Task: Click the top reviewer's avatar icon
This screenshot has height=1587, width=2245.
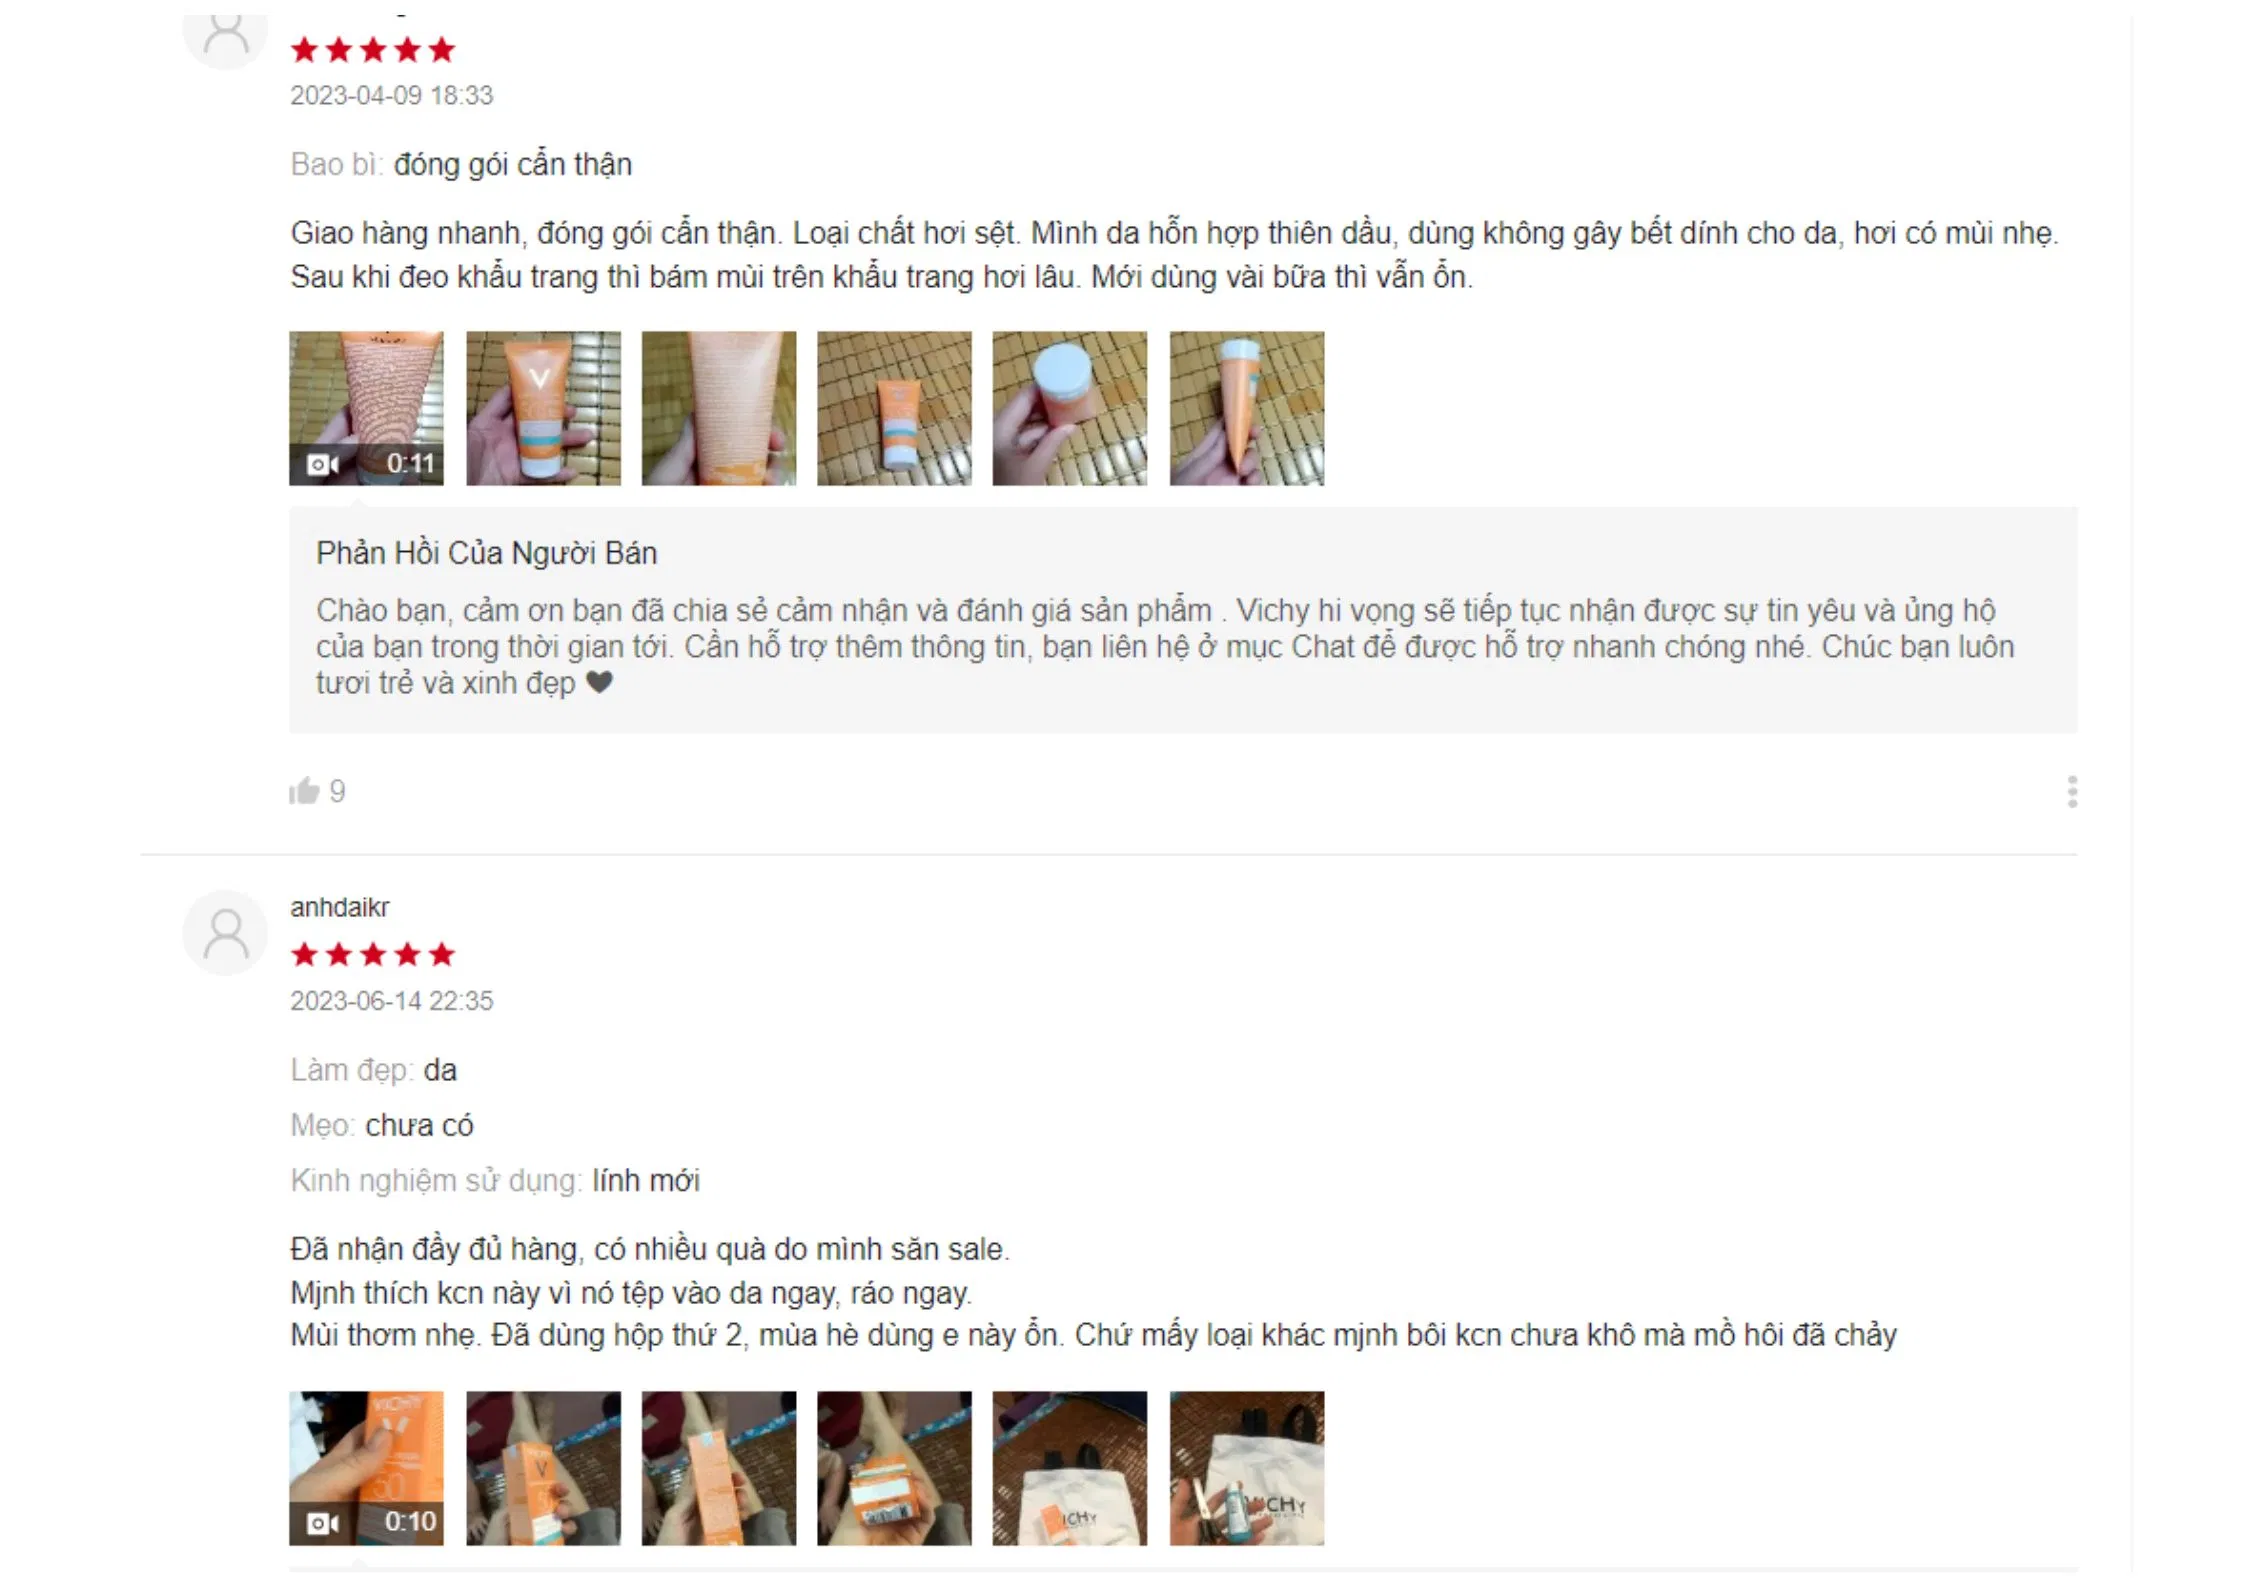Action: click(x=226, y=35)
